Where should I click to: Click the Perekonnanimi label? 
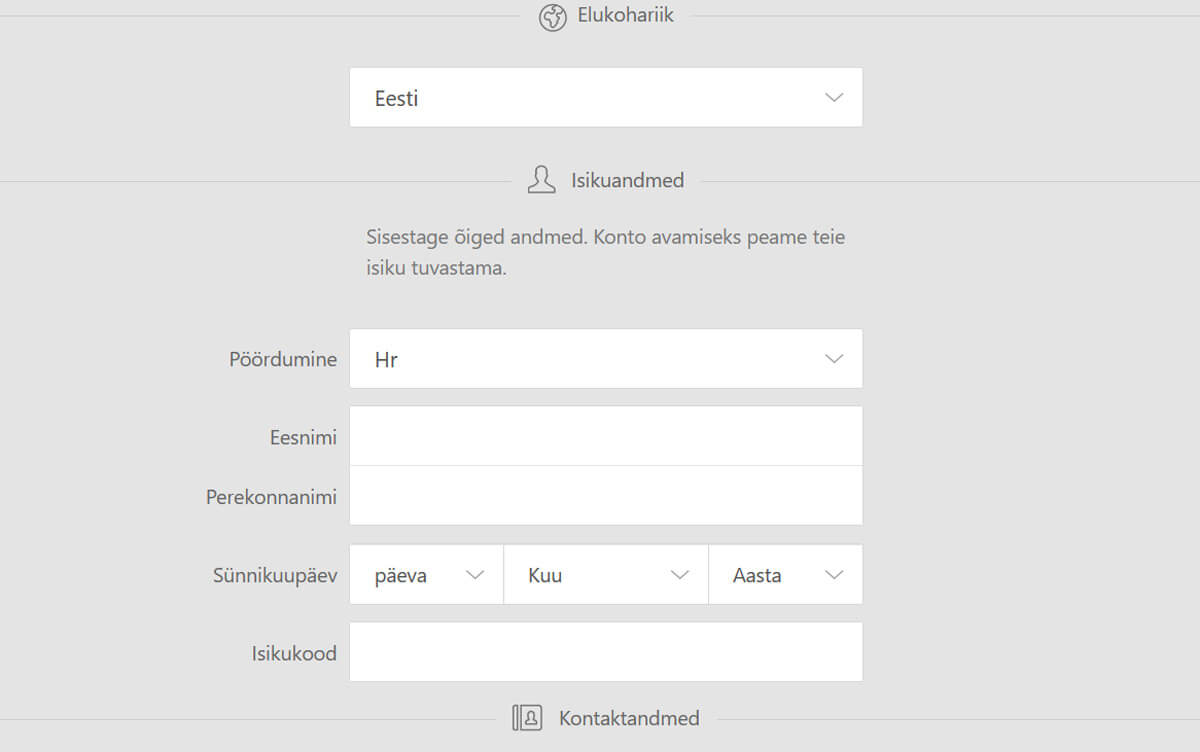click(x=271, y=497)
